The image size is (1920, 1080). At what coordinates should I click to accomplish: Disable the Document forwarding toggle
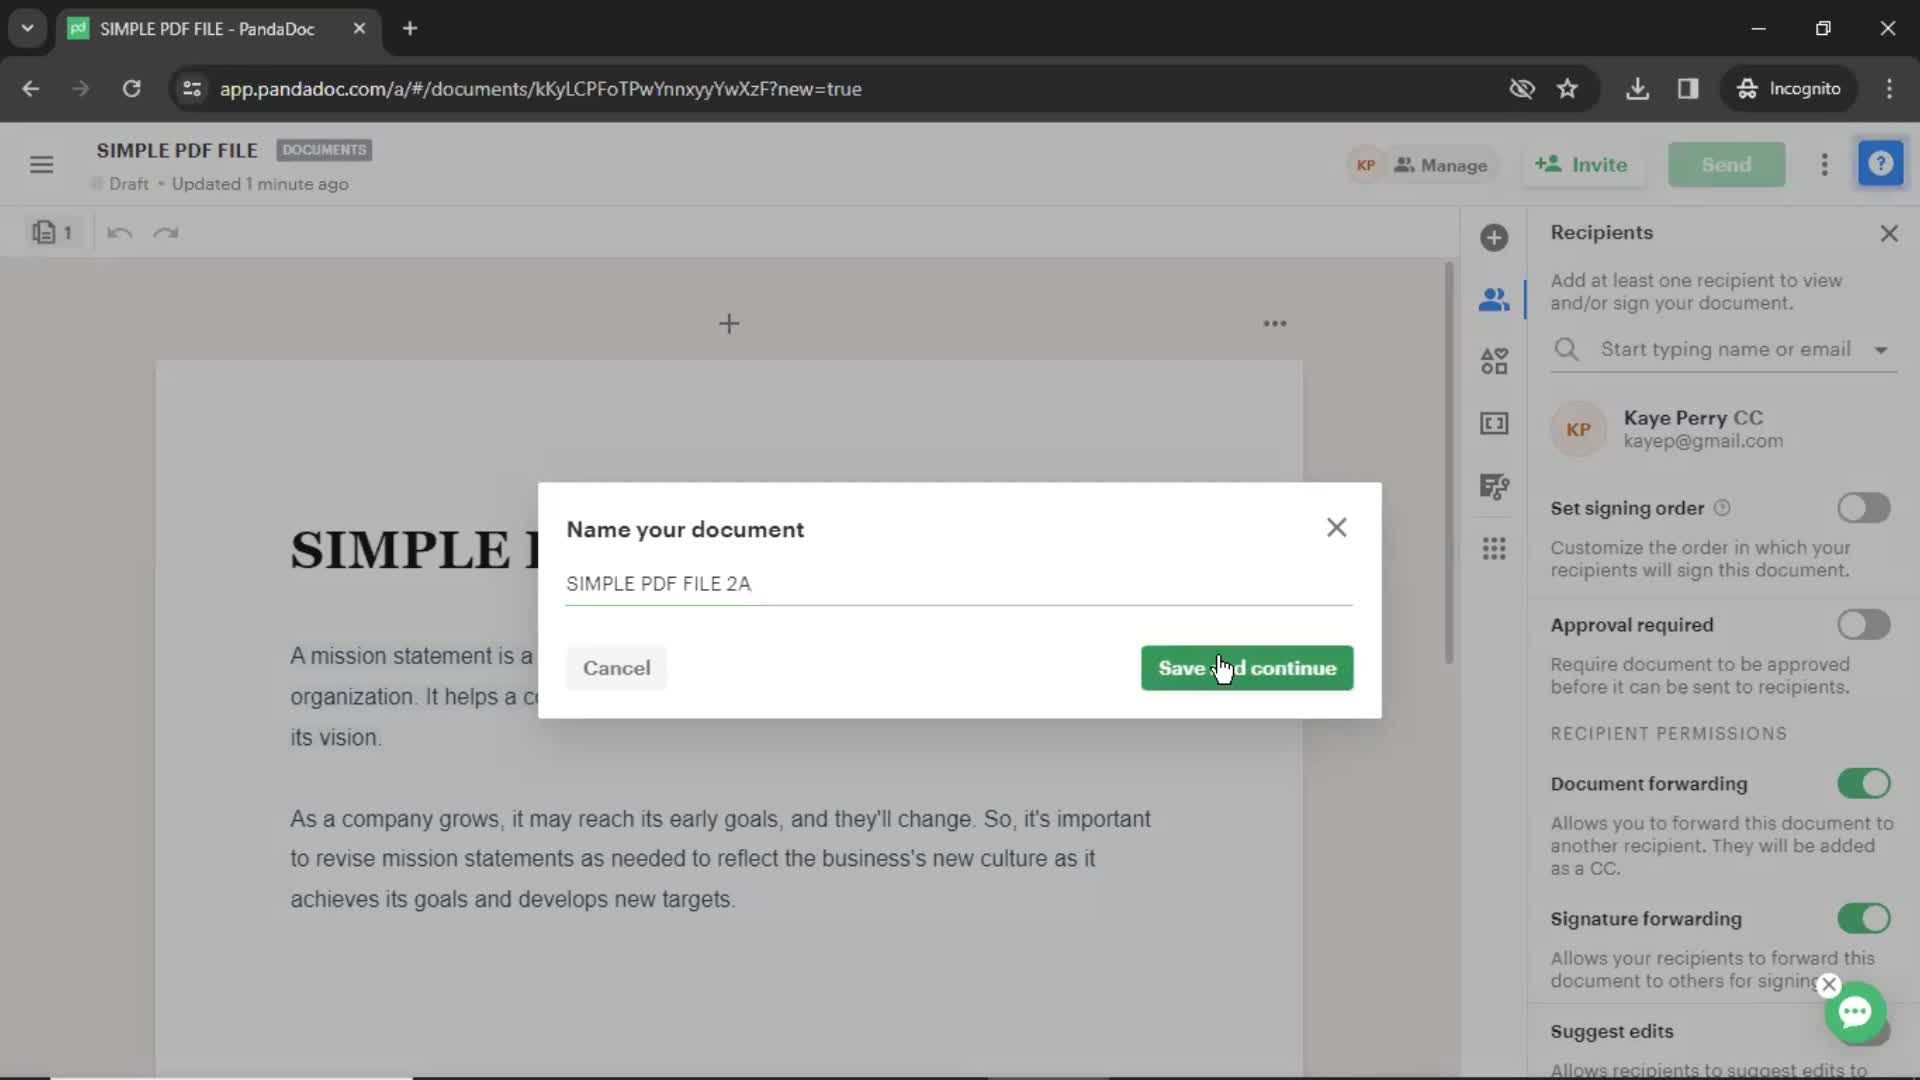[x=1865, y=783]
